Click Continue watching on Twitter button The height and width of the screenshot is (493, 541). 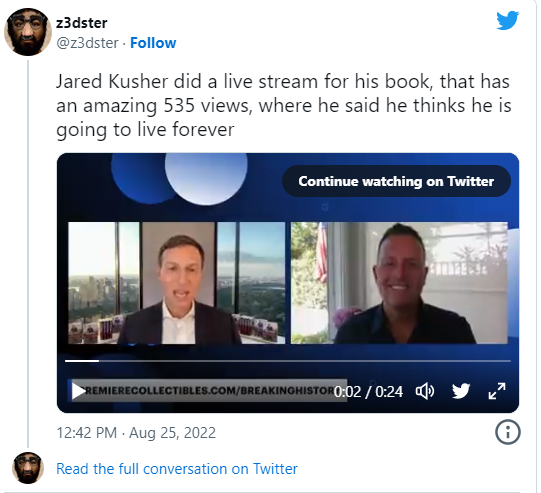point(396,181)
